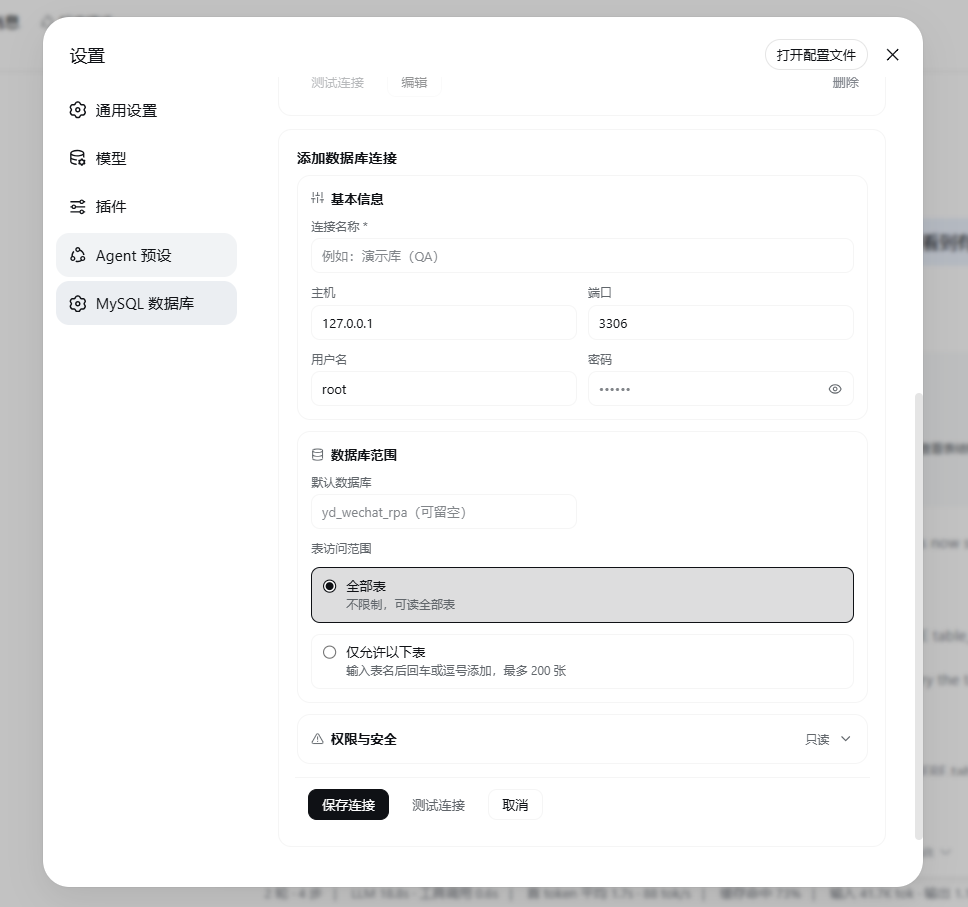
Task: Click the settings dialog vertical scrollbar
Action: point(918,616)
